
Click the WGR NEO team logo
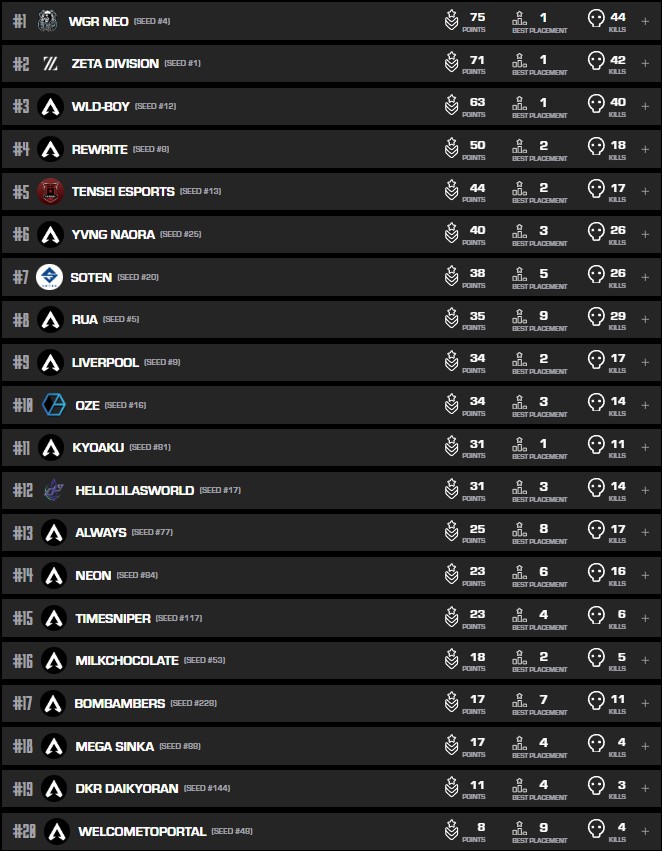pos(48,21)
